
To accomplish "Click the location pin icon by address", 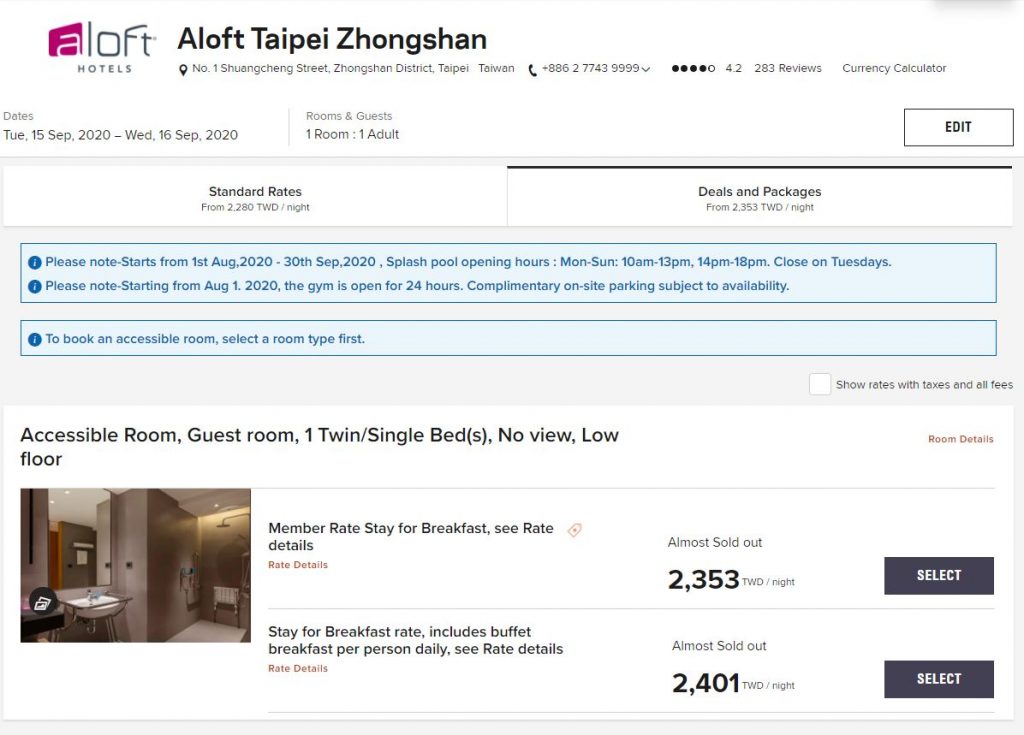I will coord(183,69).
